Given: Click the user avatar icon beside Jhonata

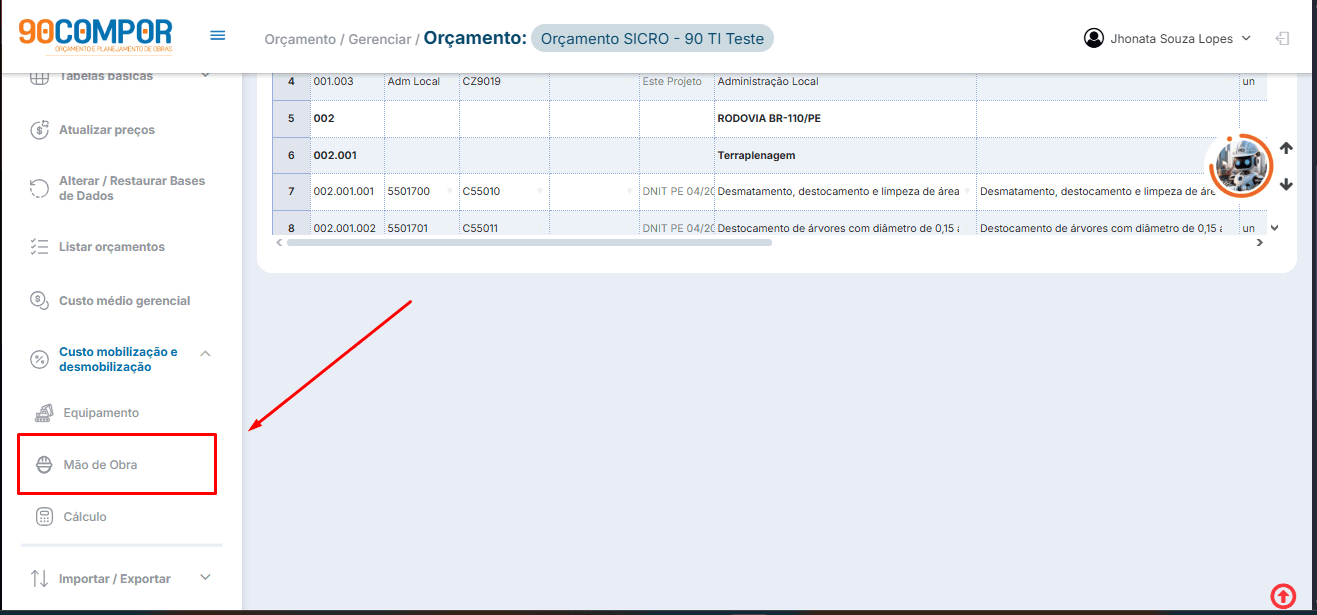Looking at the screenshot, I should [1093, 38].
